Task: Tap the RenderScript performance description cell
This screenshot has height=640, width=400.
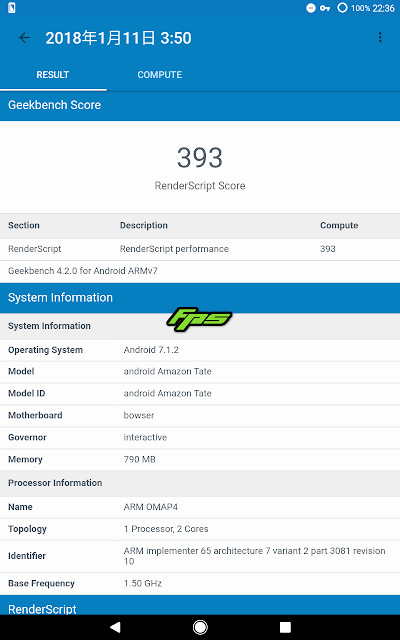Action: (x=174, y=249)
